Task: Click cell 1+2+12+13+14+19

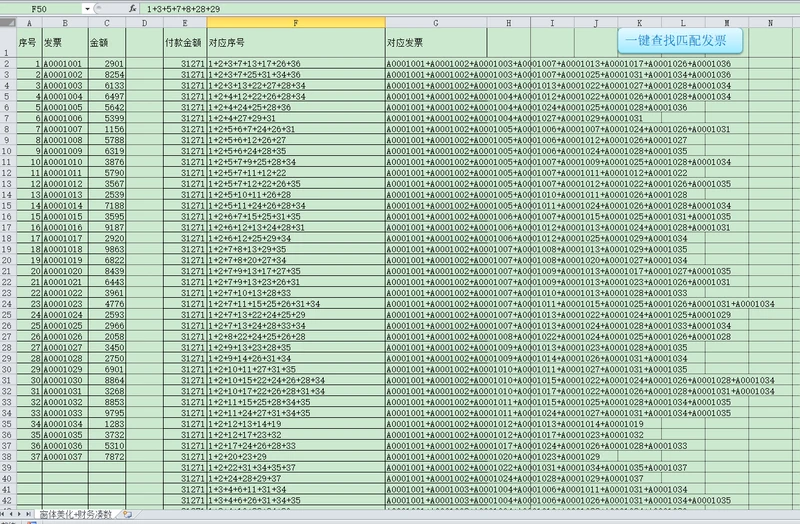Action: (x=296, y=424)
